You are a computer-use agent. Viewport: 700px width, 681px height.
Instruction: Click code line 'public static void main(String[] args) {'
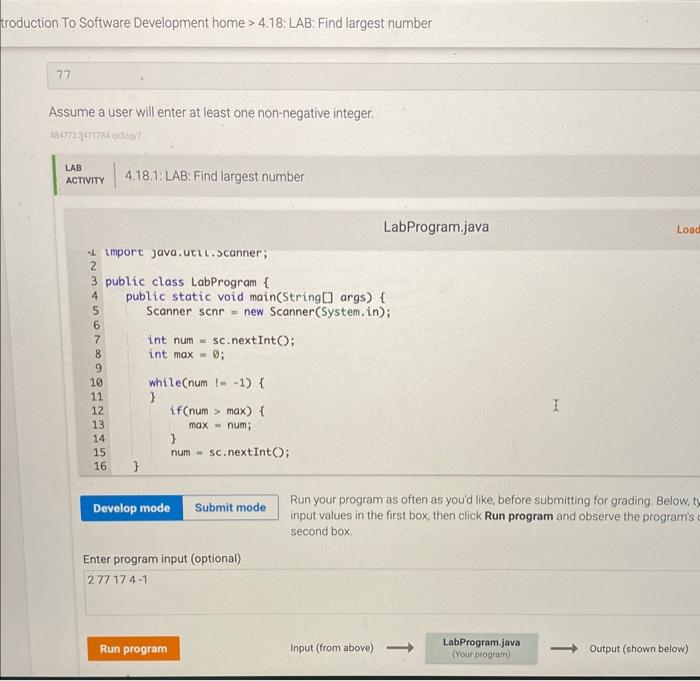[x=255, y=297]
